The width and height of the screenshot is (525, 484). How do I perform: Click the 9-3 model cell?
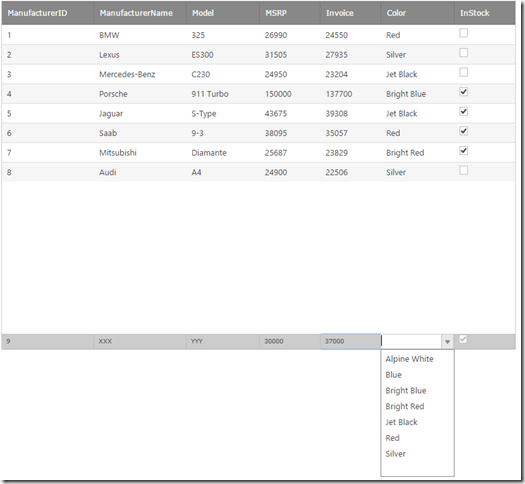click(223, 133)
